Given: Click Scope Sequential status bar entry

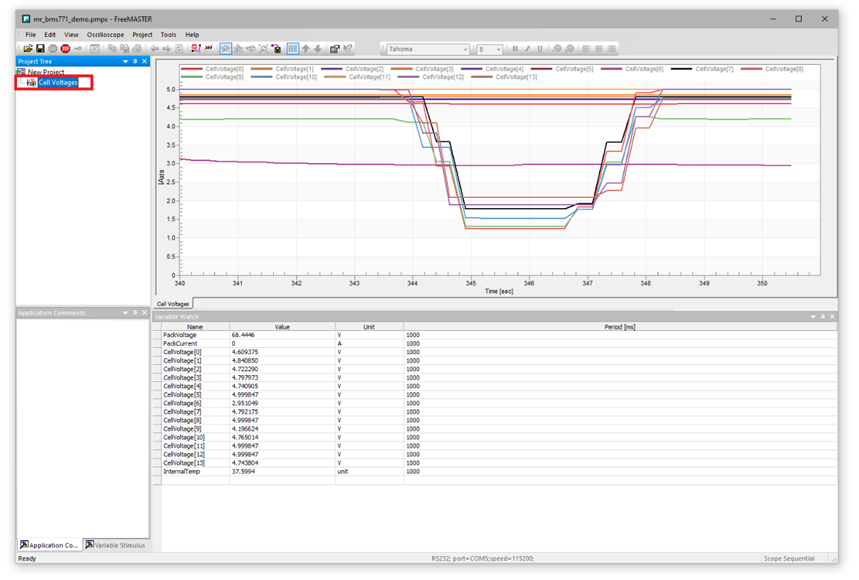Looking at the screenshot, I should [x=789, y=559].
